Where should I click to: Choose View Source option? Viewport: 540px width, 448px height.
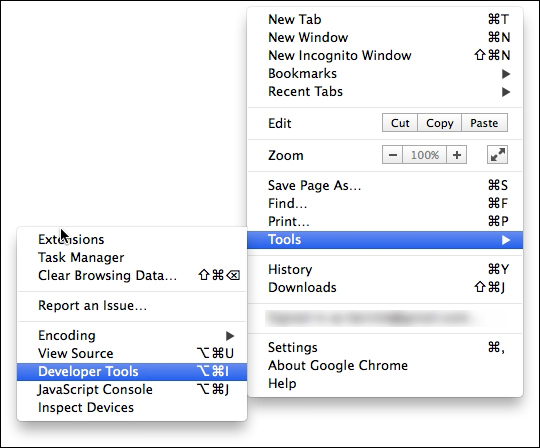click(x=132, y=354)
